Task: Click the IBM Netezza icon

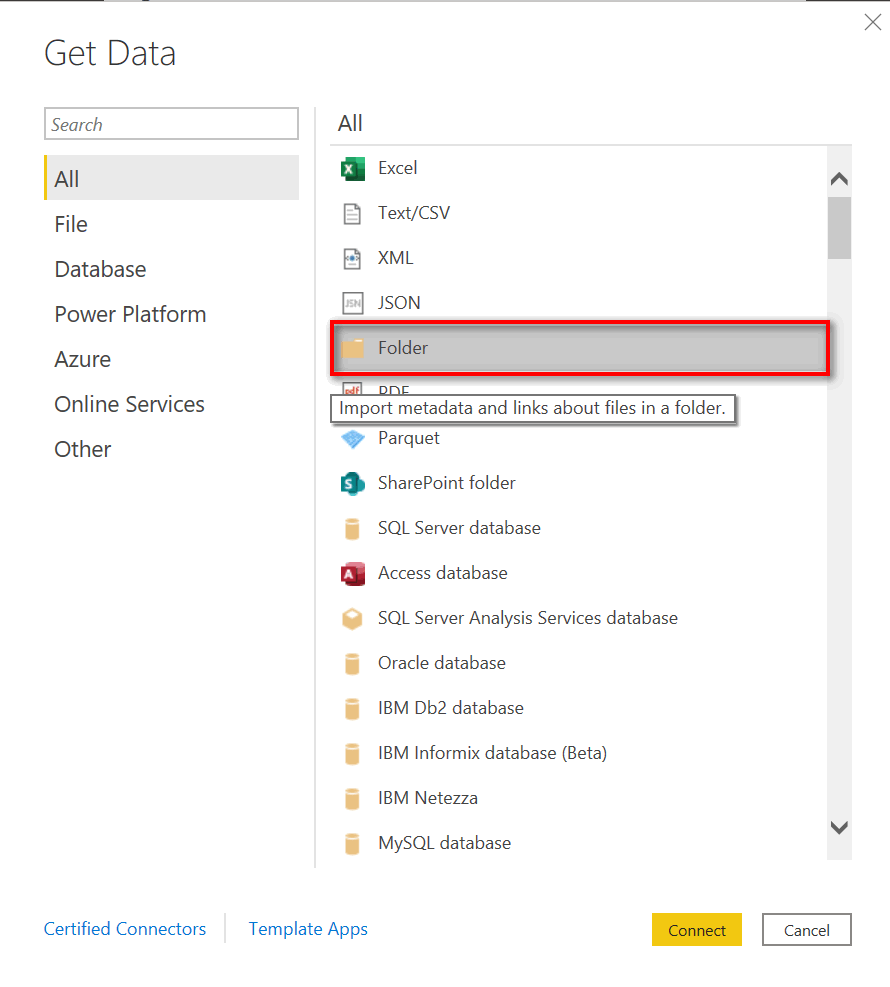Action: [352, 799]
